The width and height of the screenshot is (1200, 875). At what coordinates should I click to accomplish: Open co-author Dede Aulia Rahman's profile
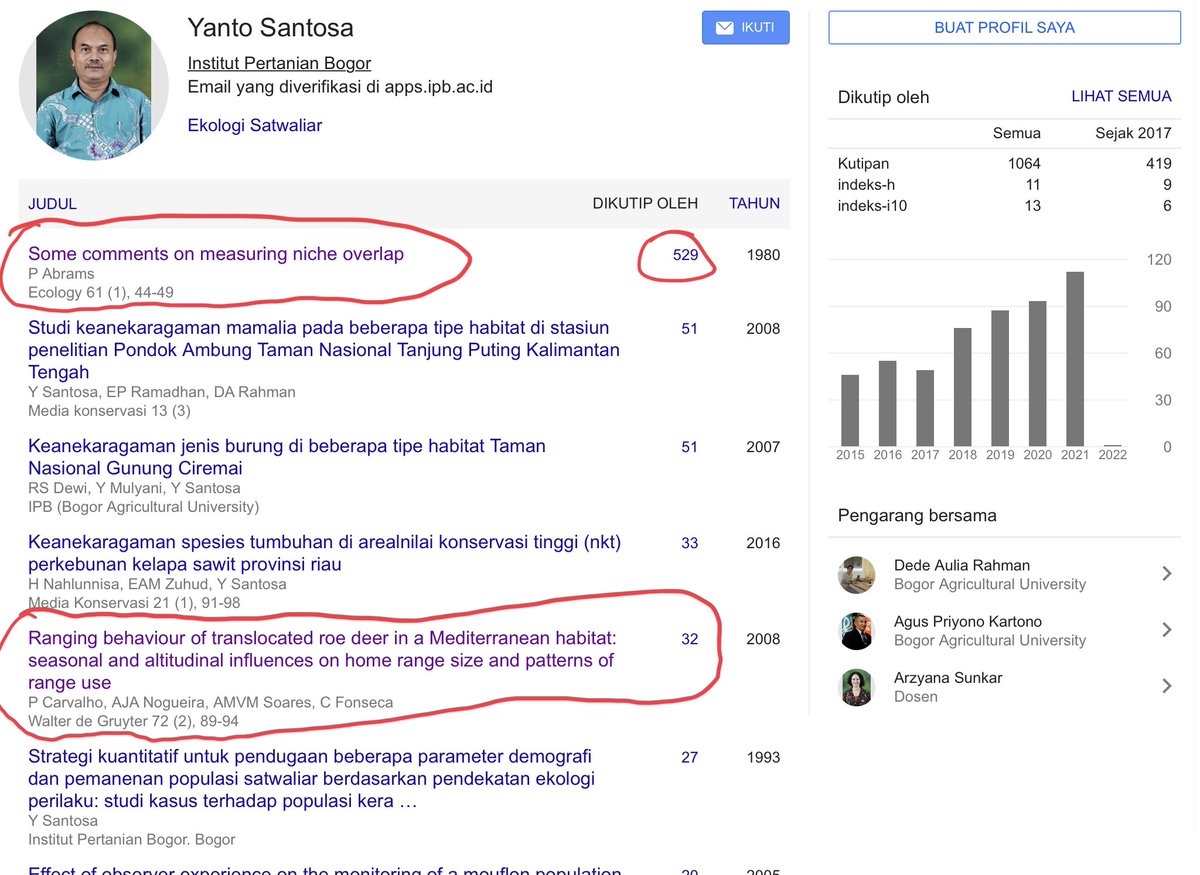(961, 565)
